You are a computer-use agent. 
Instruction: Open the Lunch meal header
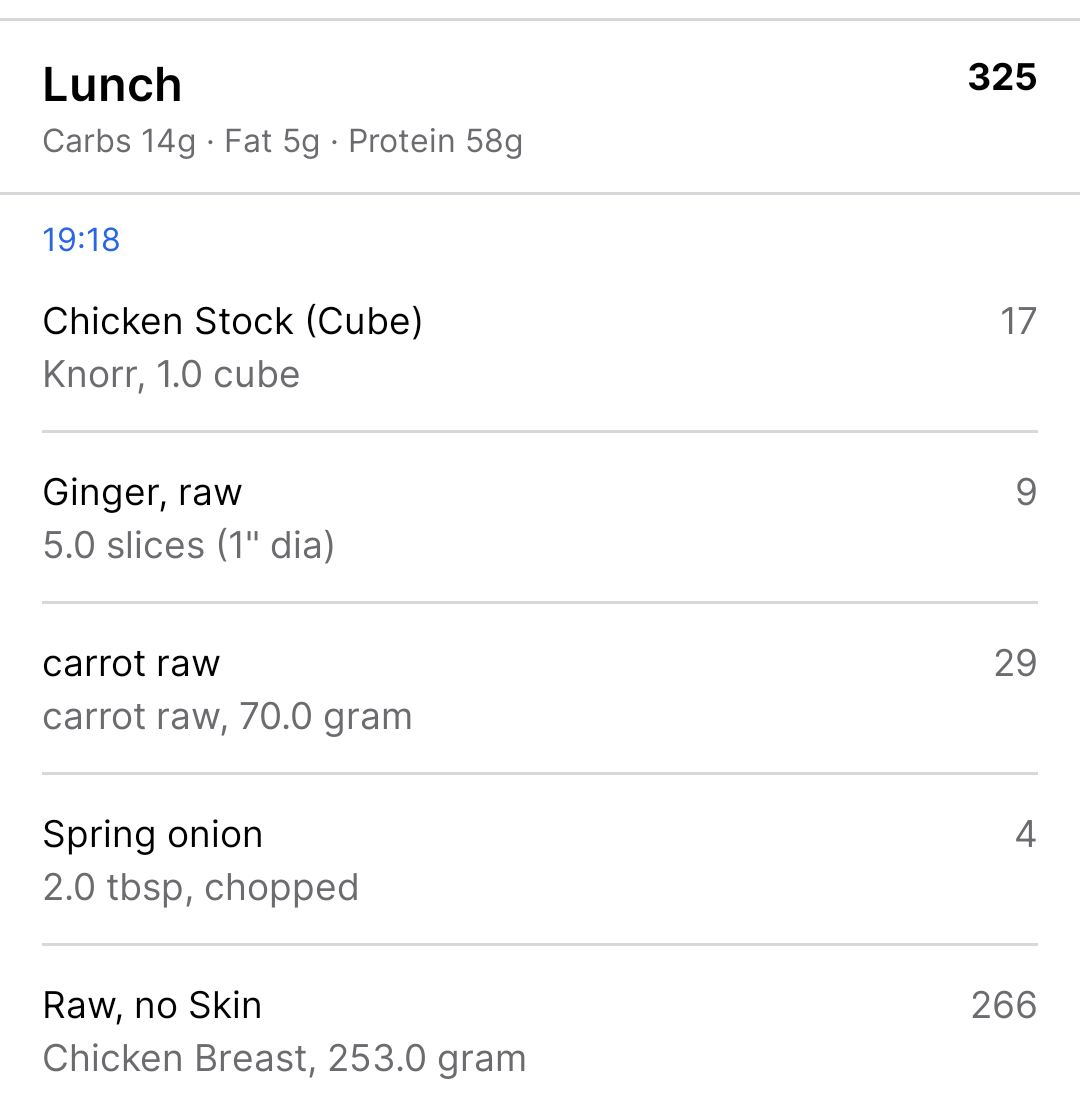coord(540,106)
